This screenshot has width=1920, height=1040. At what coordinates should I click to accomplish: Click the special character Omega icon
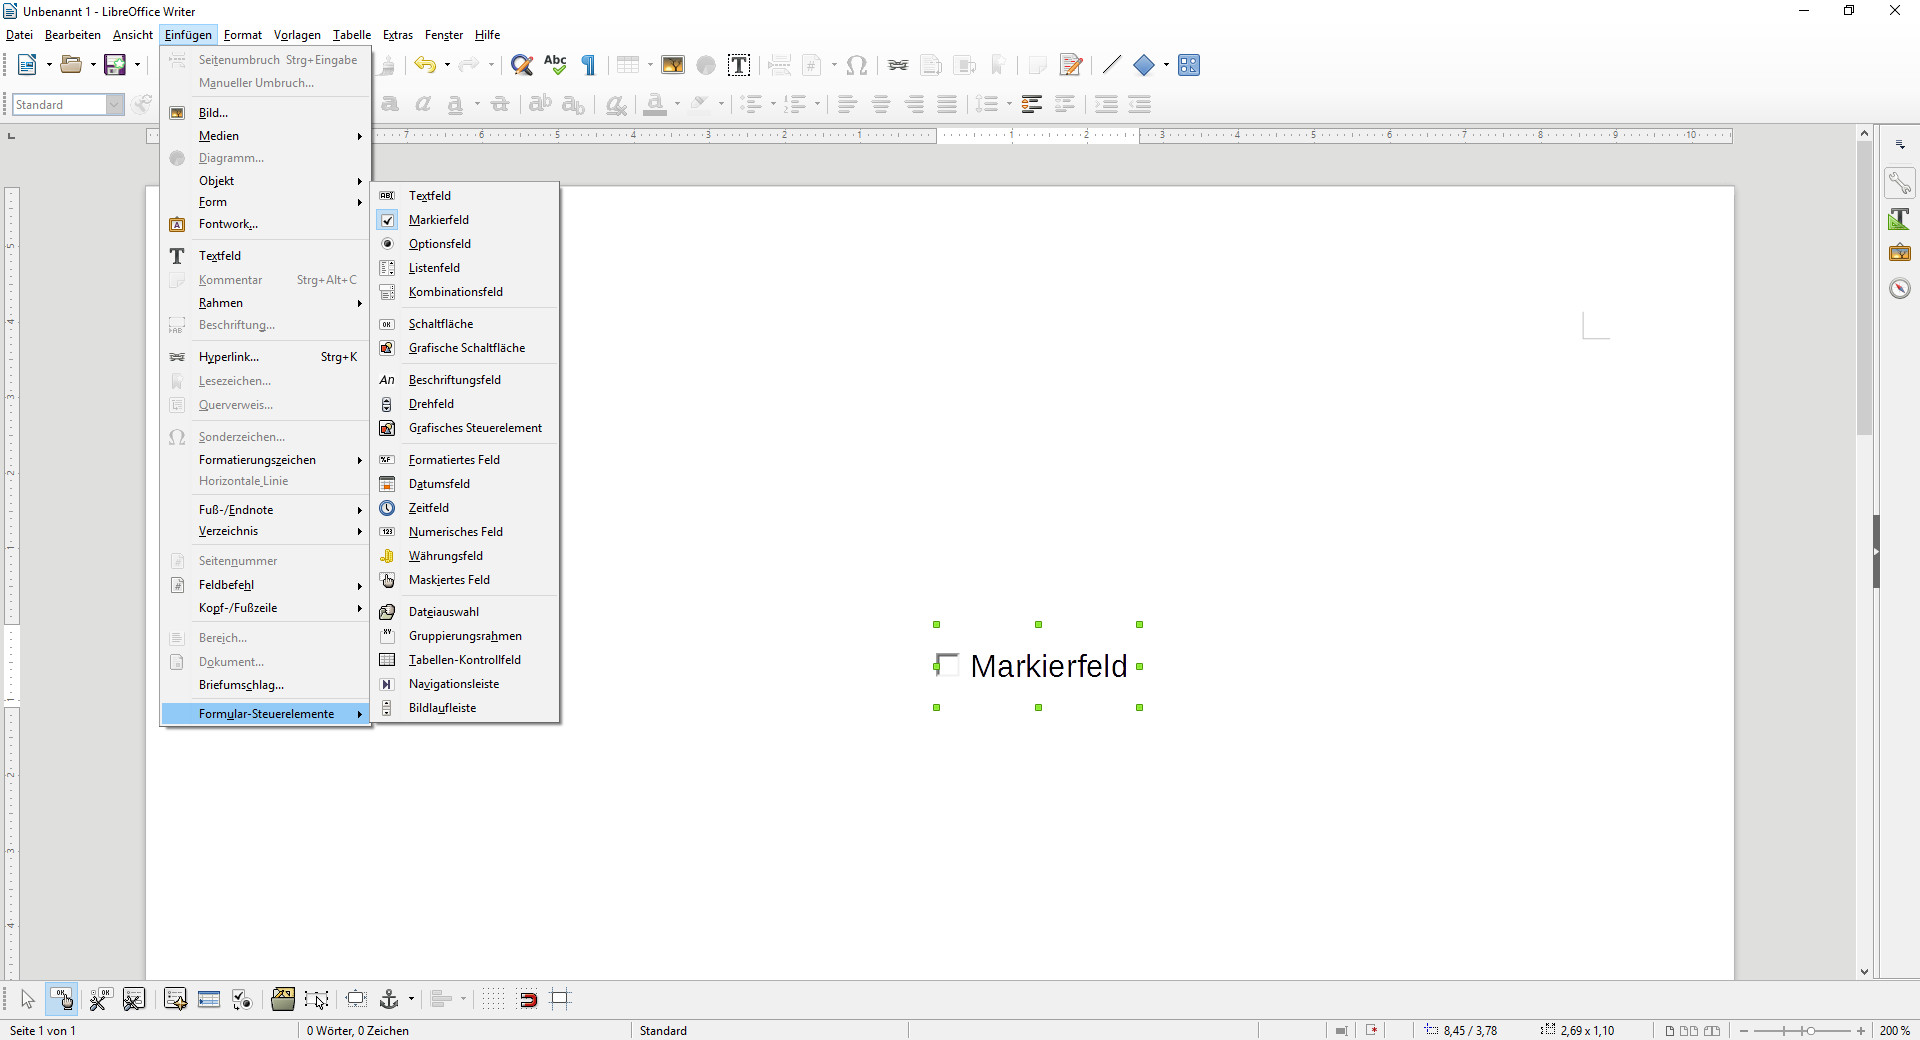[x=856, y=65]
